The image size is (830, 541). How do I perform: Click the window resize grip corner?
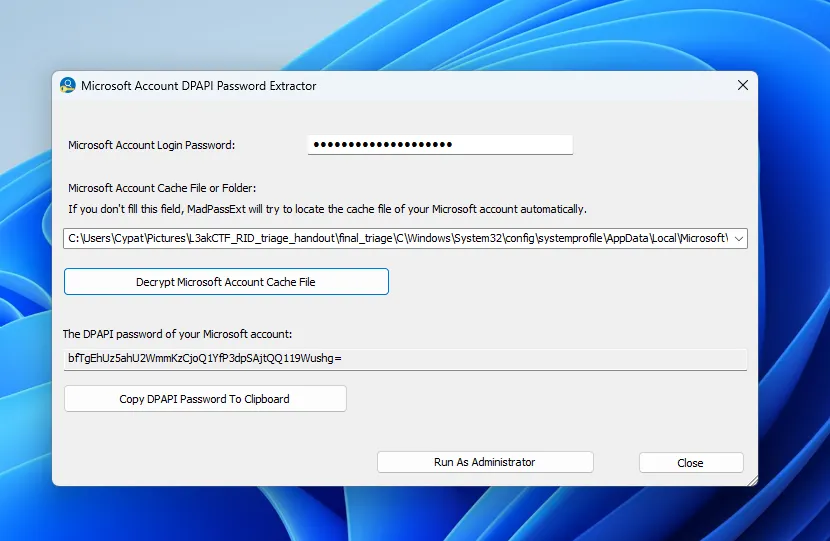pos(752,480)
